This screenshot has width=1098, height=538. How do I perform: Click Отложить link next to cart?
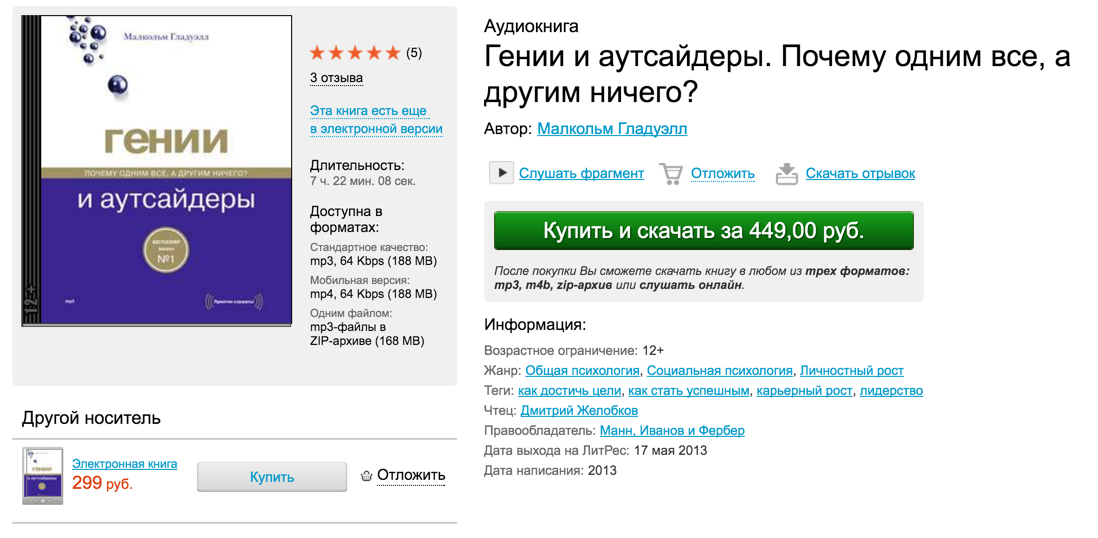[723, 173]
